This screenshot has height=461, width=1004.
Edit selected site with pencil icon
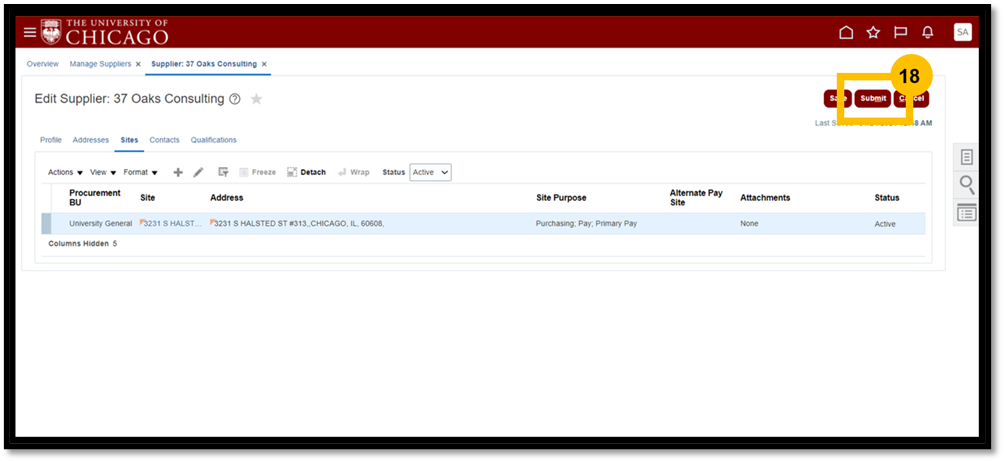(x=198, y=172)
